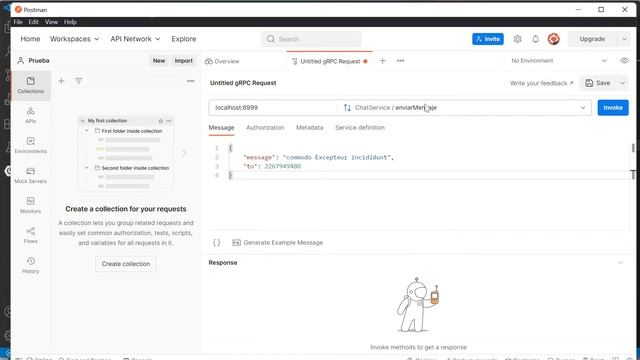Click the localhost:6999 server URL field

click(x=273, y=108)
